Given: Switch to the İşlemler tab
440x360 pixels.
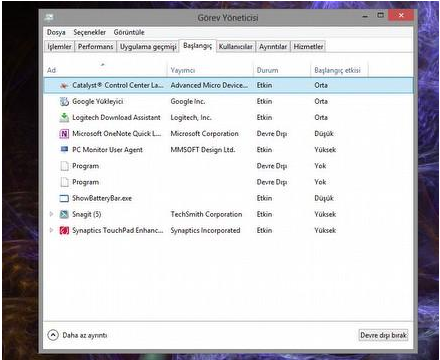Looking at the screenshot, I should [59, 47].
